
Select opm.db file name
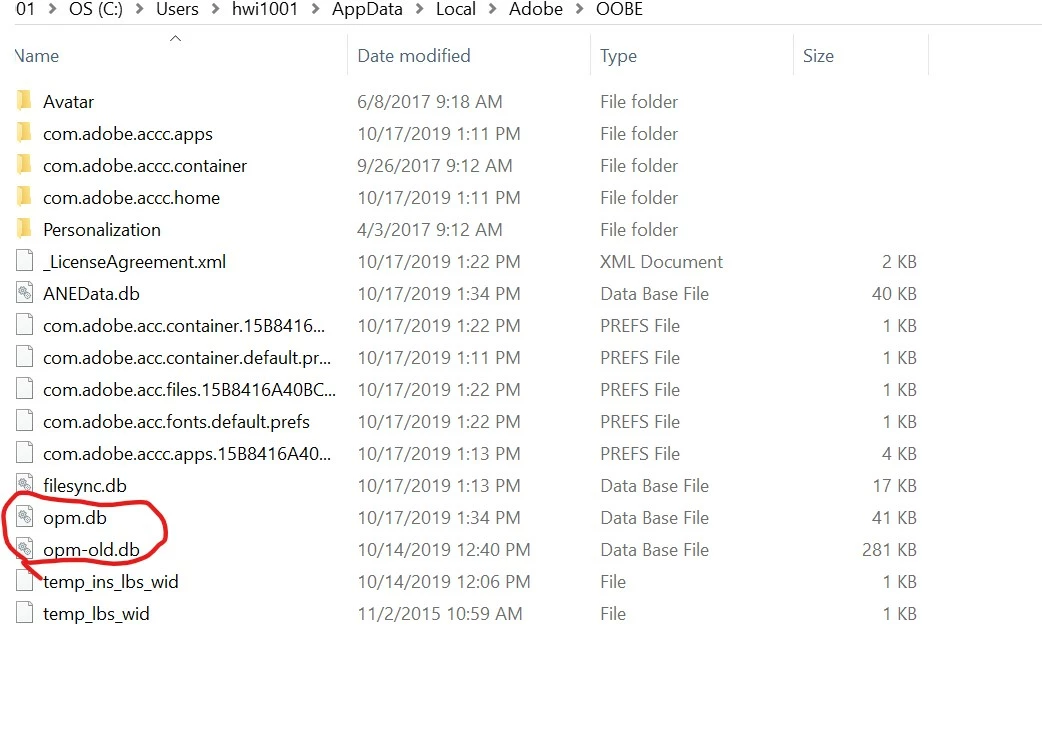[x=74, y=518]
